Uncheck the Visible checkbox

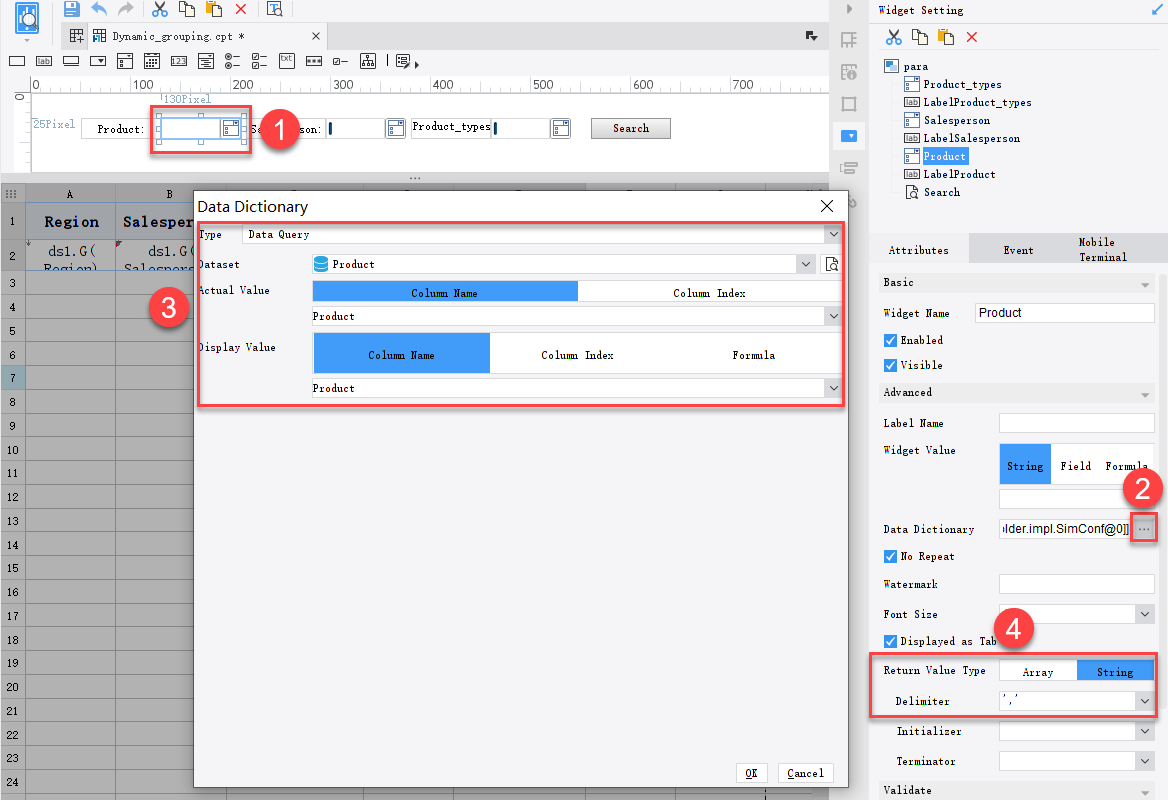[890, 365]
